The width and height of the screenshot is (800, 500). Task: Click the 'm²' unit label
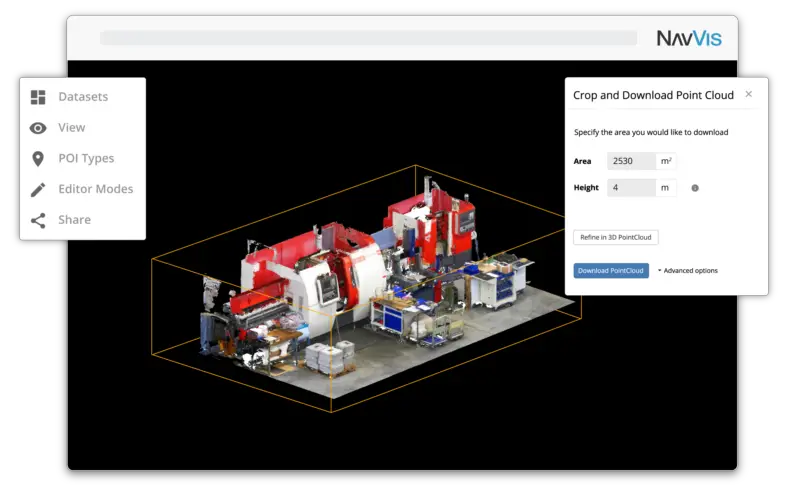(x=666, y=161)
